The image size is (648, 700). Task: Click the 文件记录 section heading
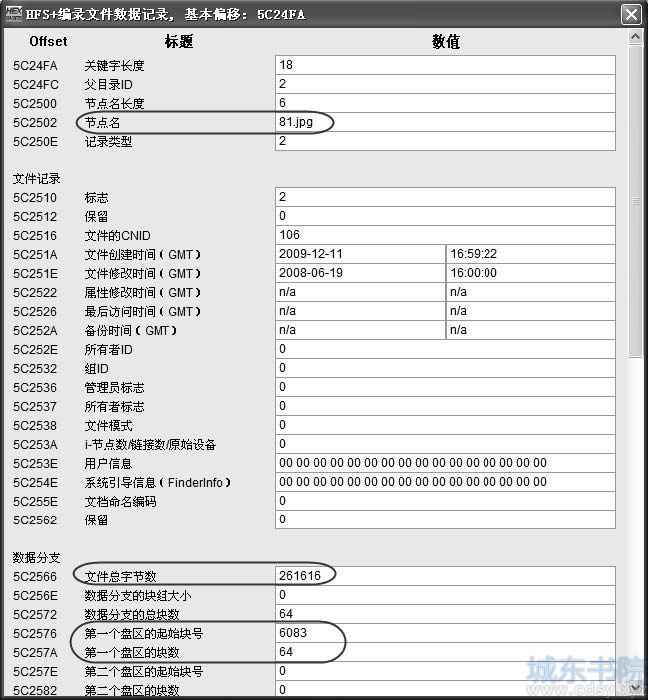click(36, 179)
